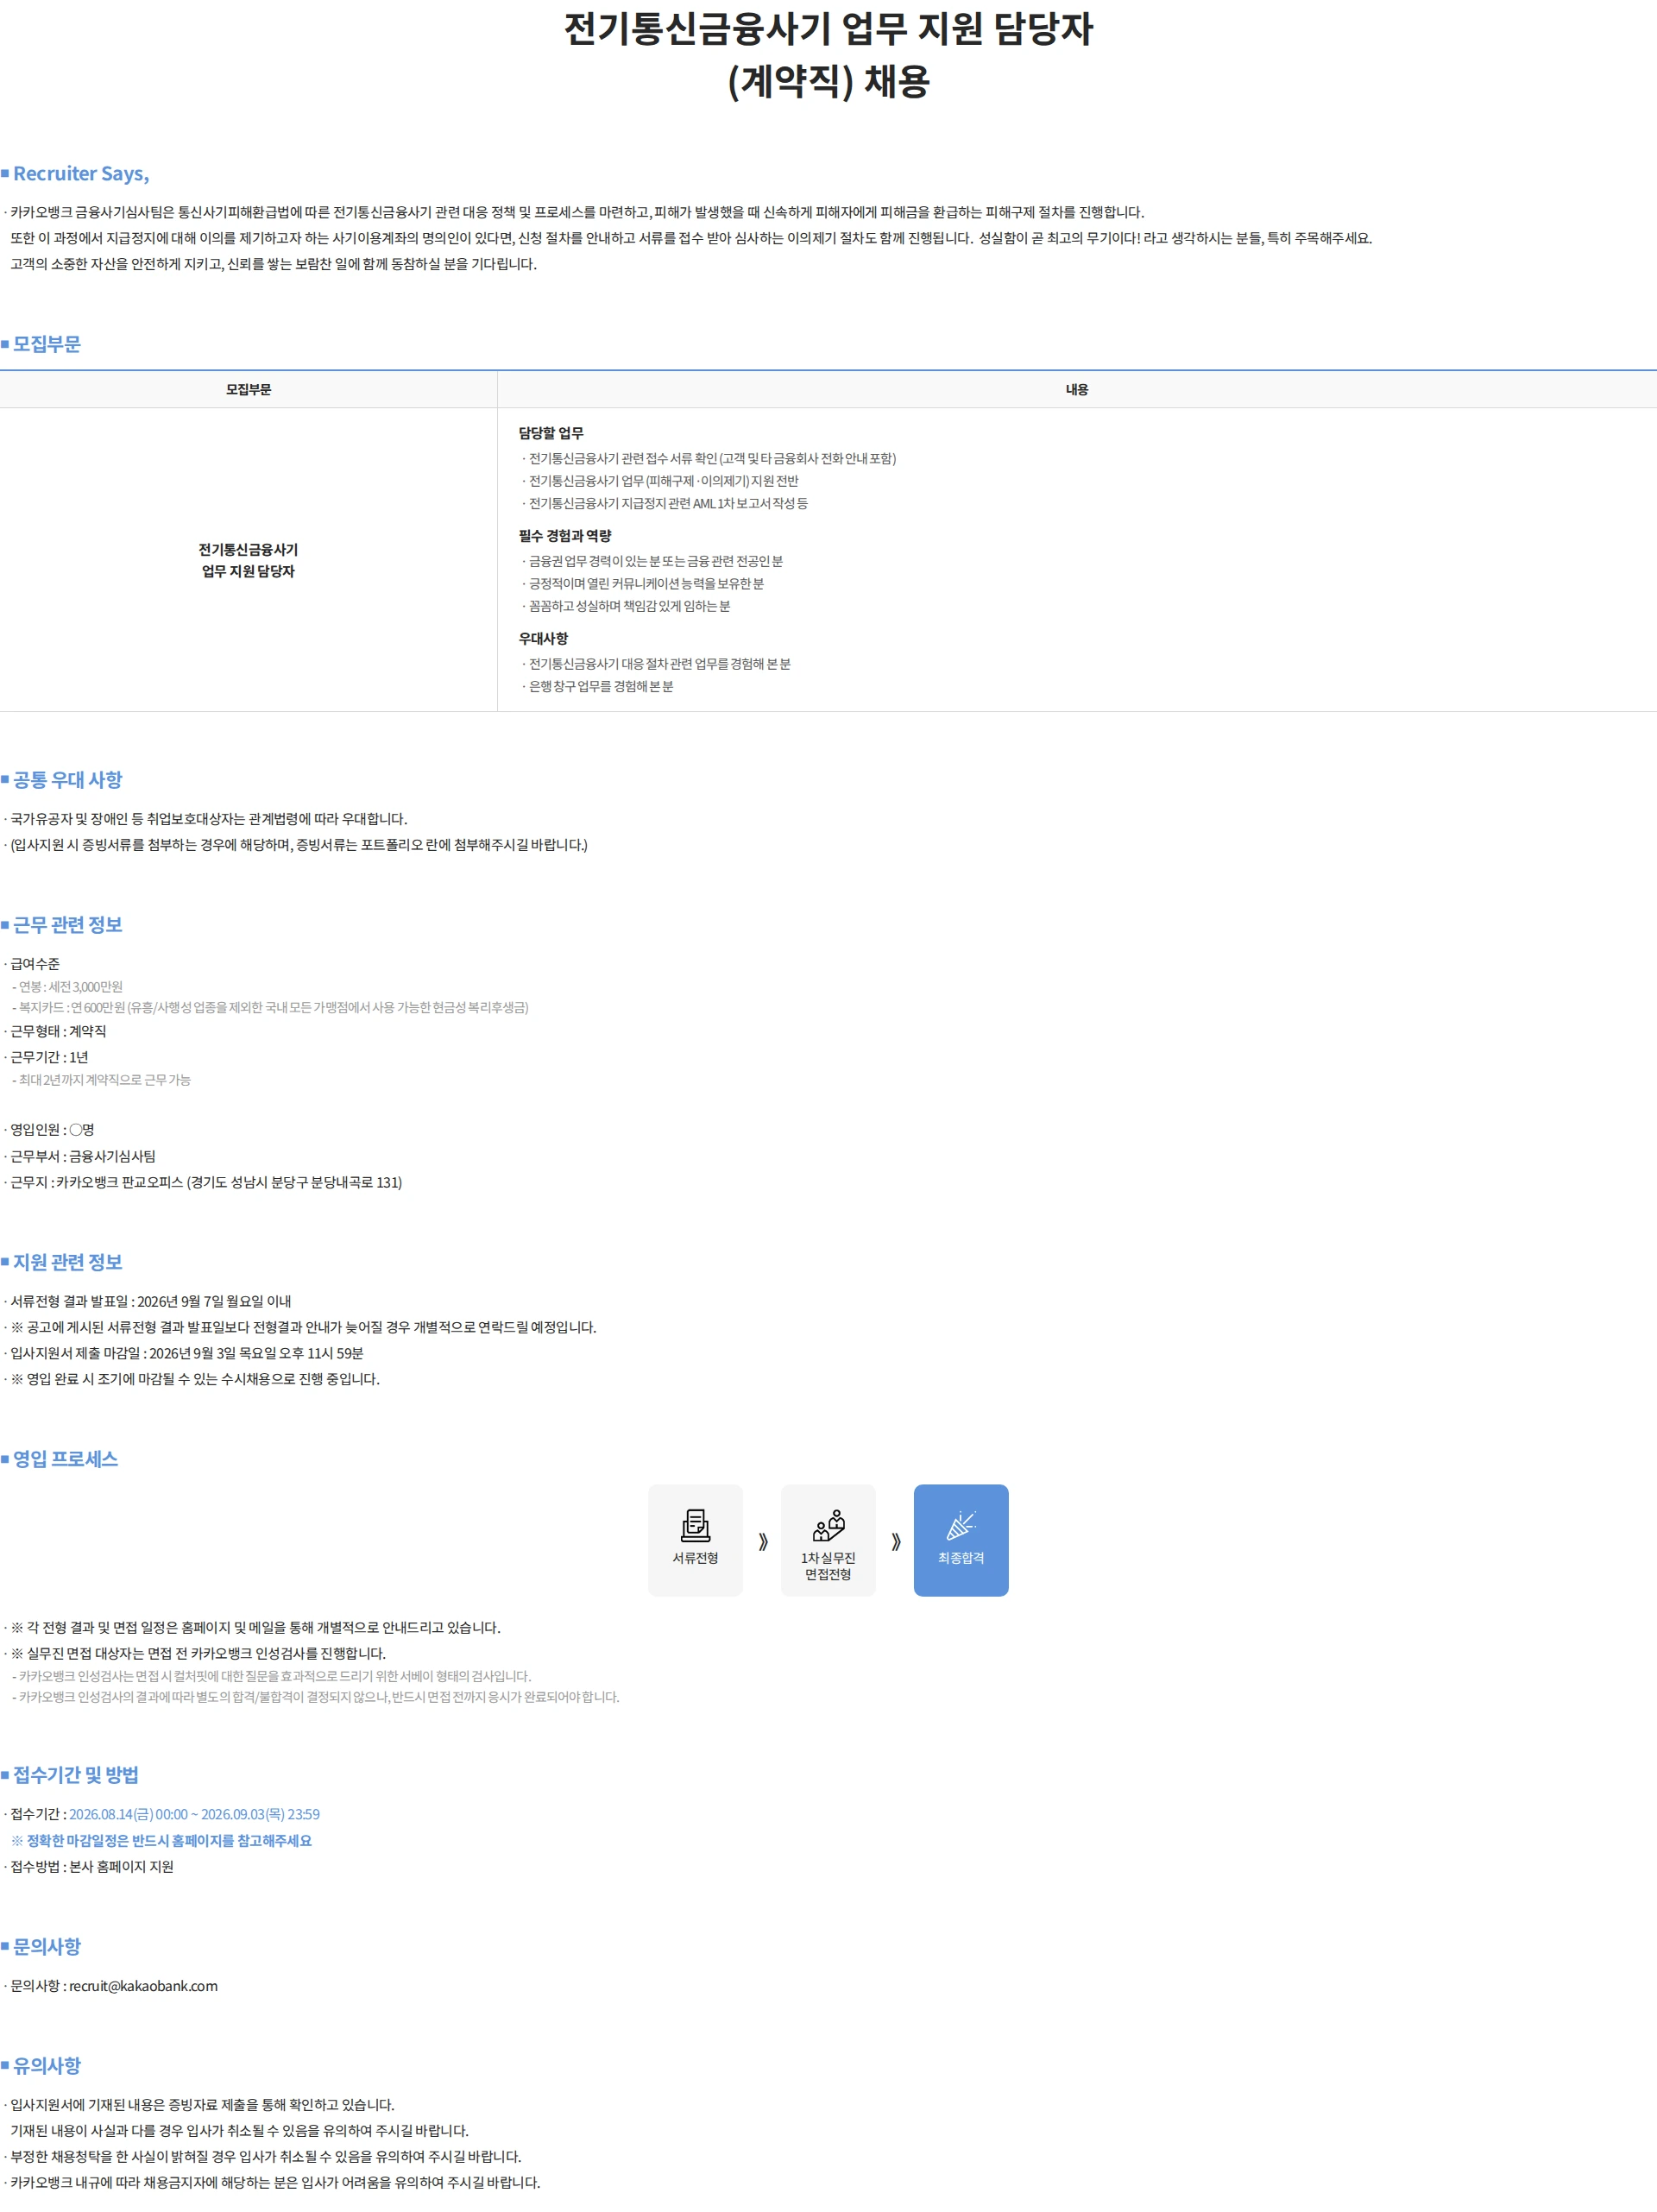Click the '우대사항' subheading in the table
The width and height of the screenshot is (1657, 2212).
pos(543,638)
